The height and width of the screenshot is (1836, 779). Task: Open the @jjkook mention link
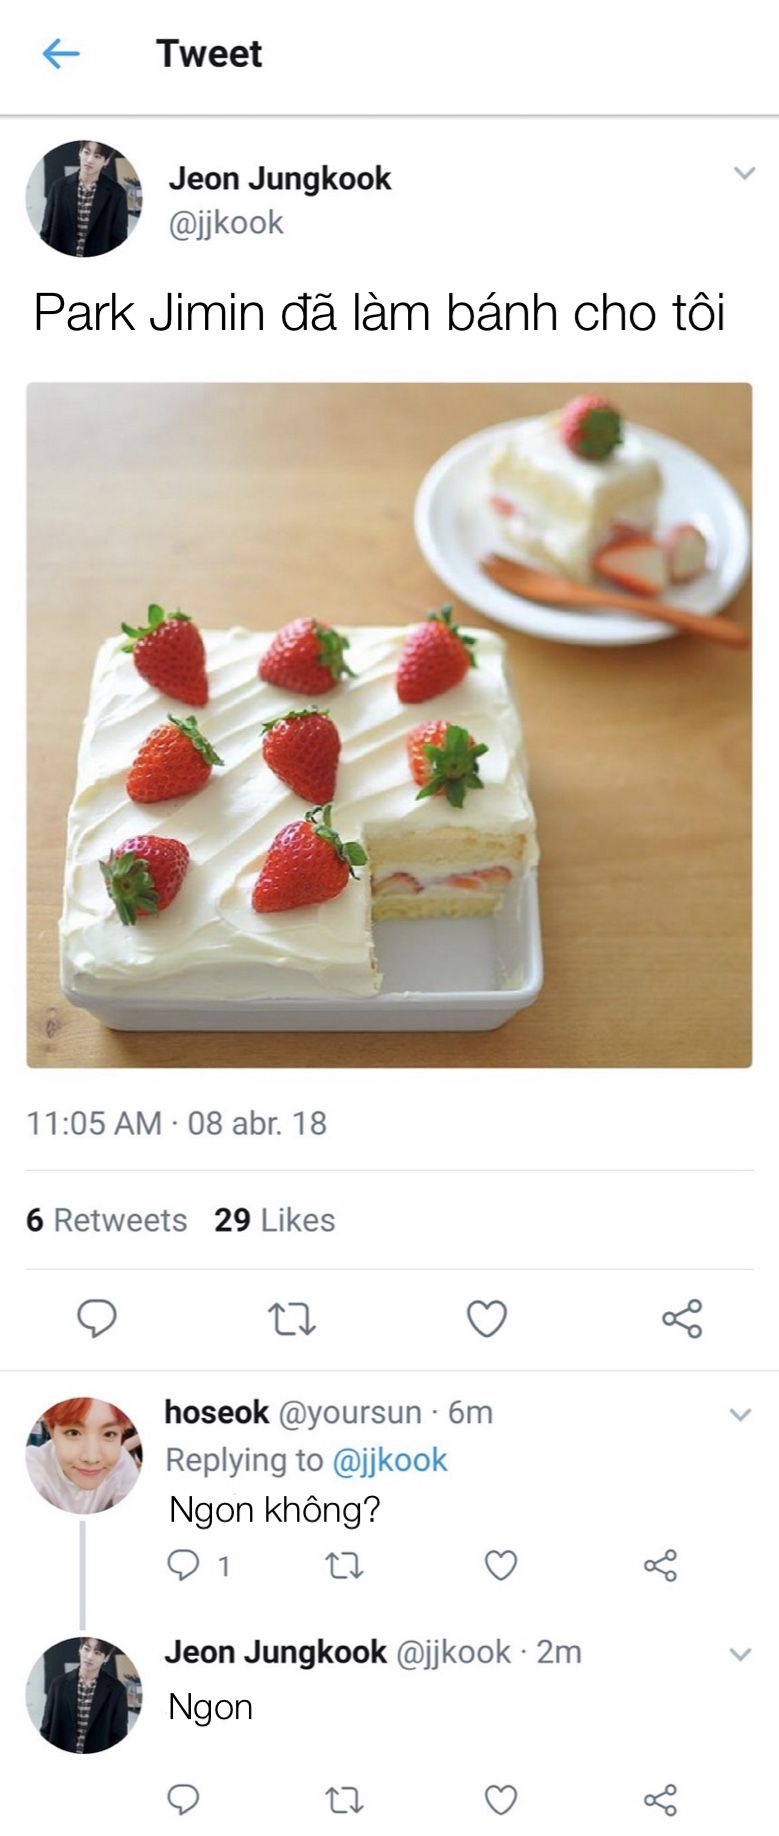tap(389, 1460)
